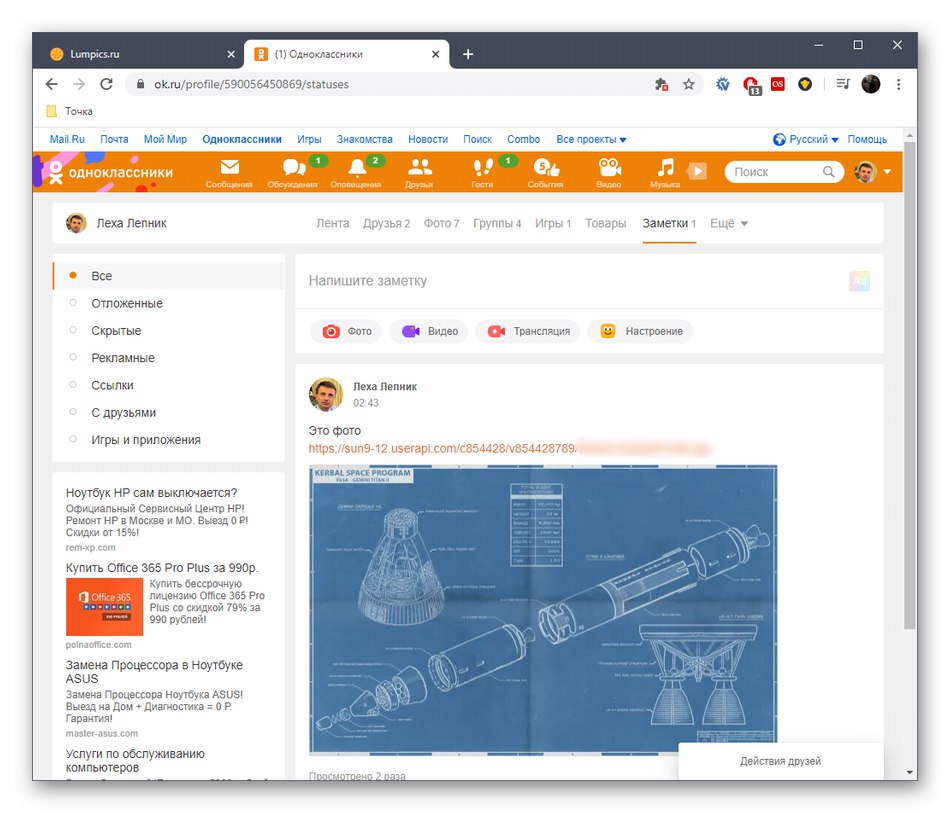Bookmark page with star icon
Image resolution: width=950 pixels, height=813 pixels.
[x=689, y=84]
